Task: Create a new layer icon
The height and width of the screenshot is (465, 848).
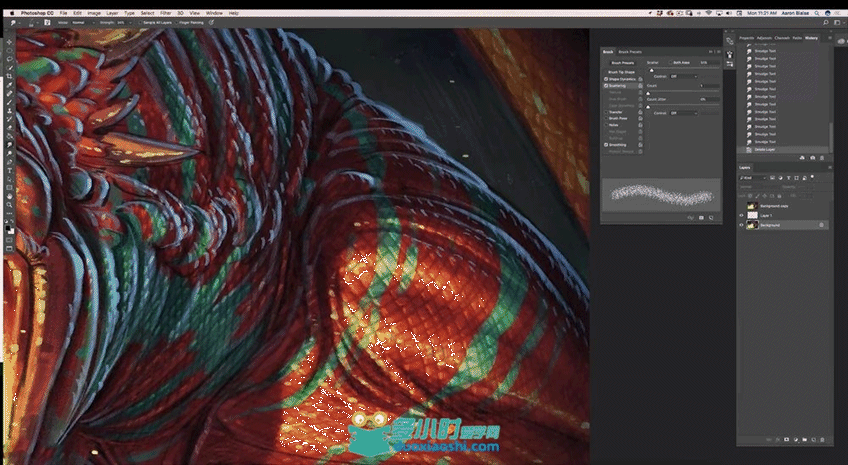Action: (814, 440)
